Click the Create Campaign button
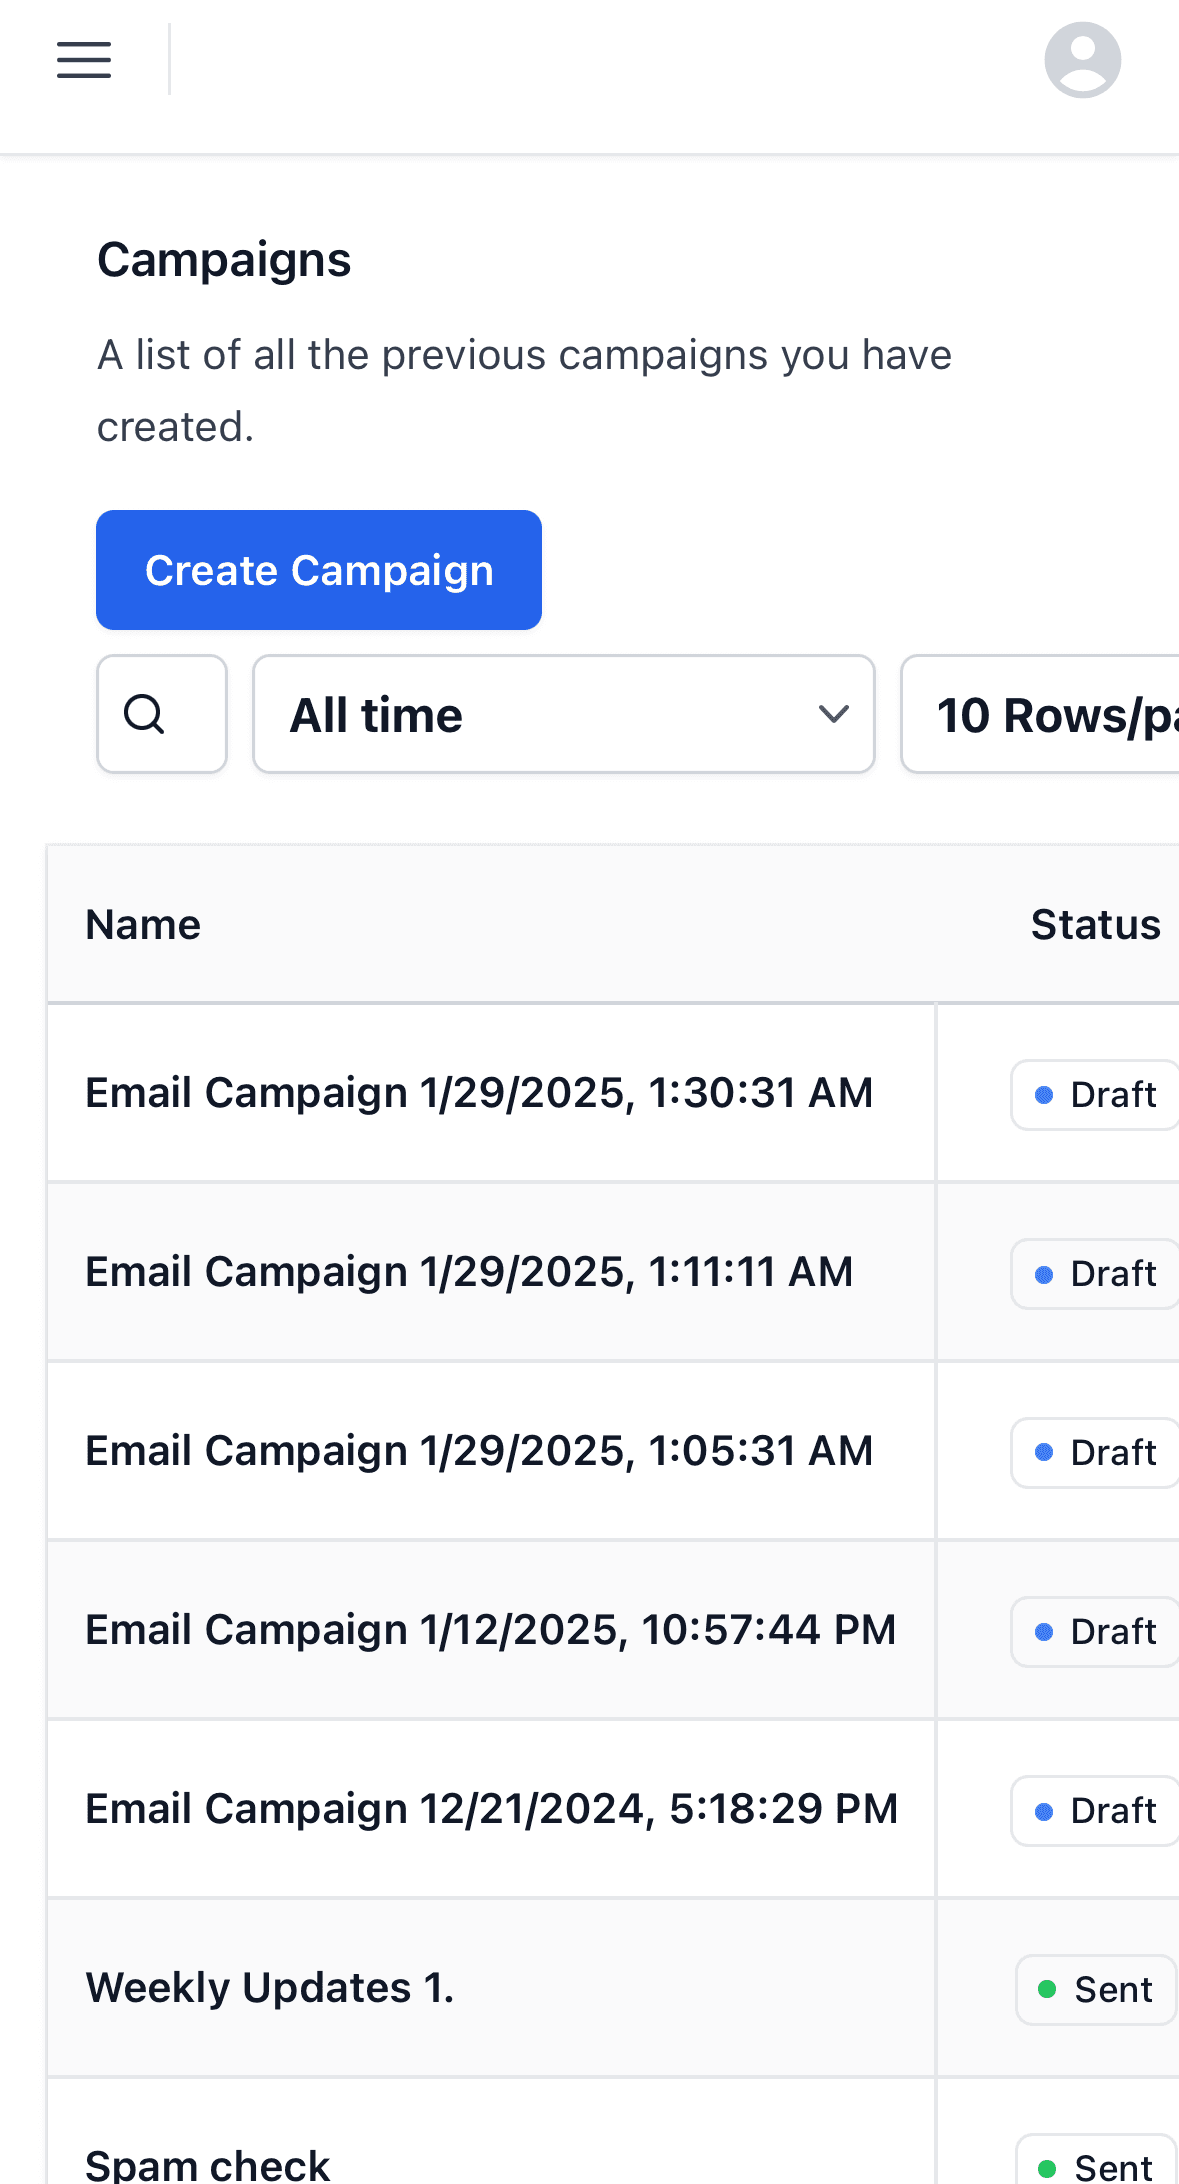1179x2184 pixels. click(x=319, y=570)
